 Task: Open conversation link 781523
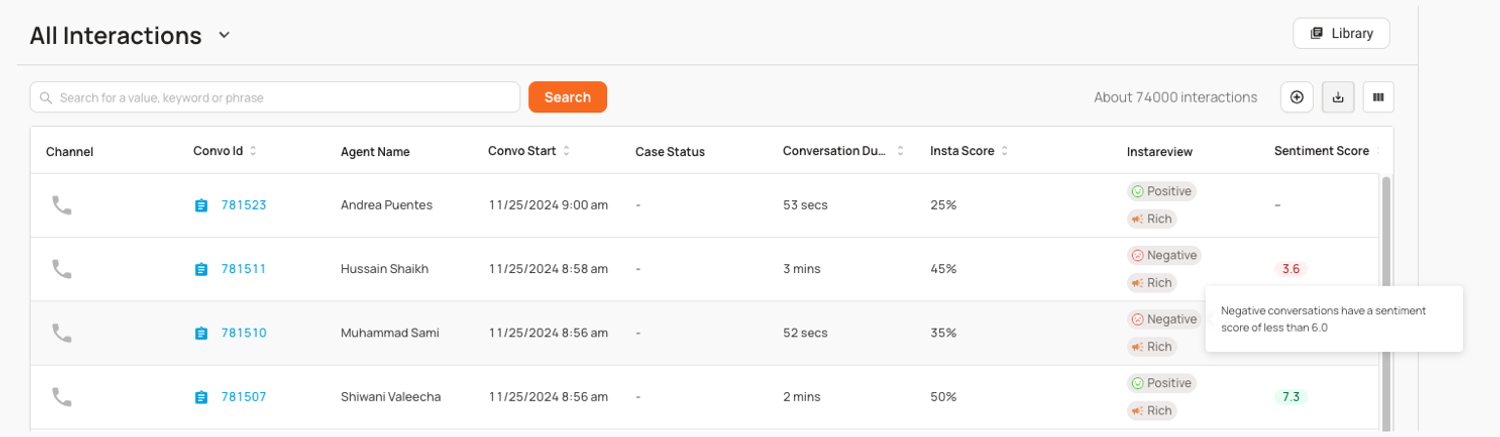[244, 205]
